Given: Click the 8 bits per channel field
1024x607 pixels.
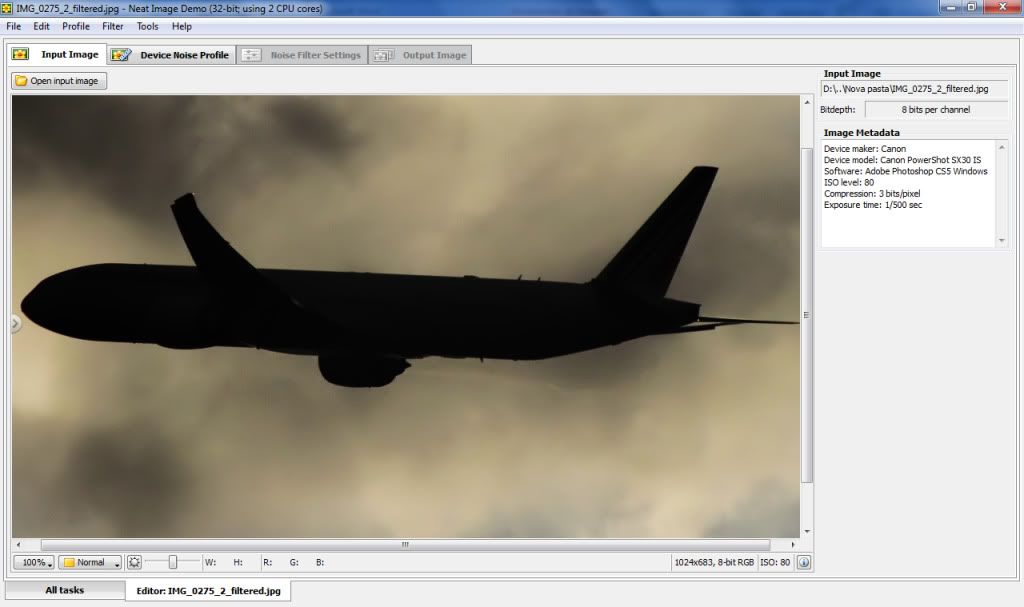Looking at the screenshot, I should click(x=936, y=110).
